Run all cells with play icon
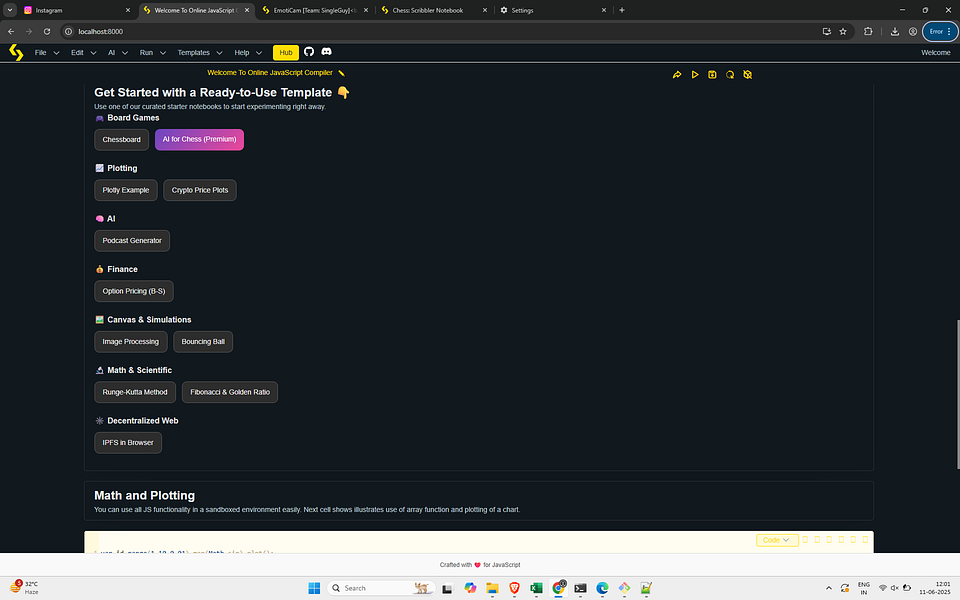The image size is (960, 600). point(694,75)
